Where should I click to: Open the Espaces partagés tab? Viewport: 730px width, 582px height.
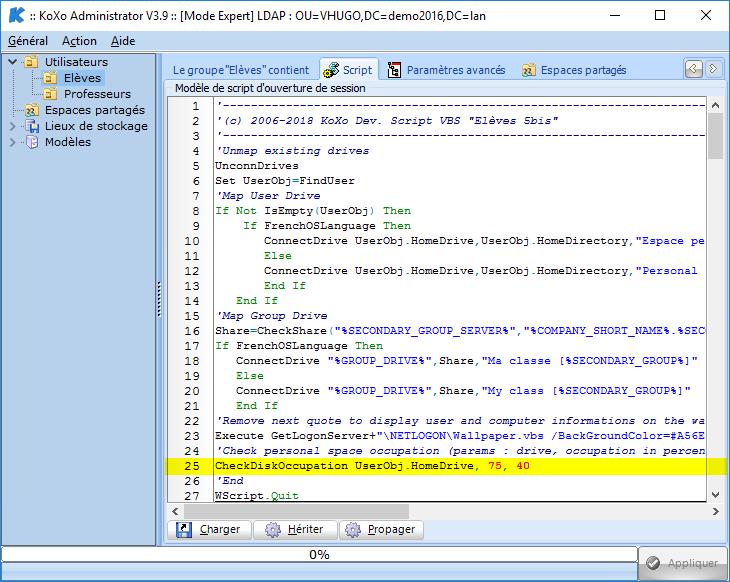tap(574, 70)
